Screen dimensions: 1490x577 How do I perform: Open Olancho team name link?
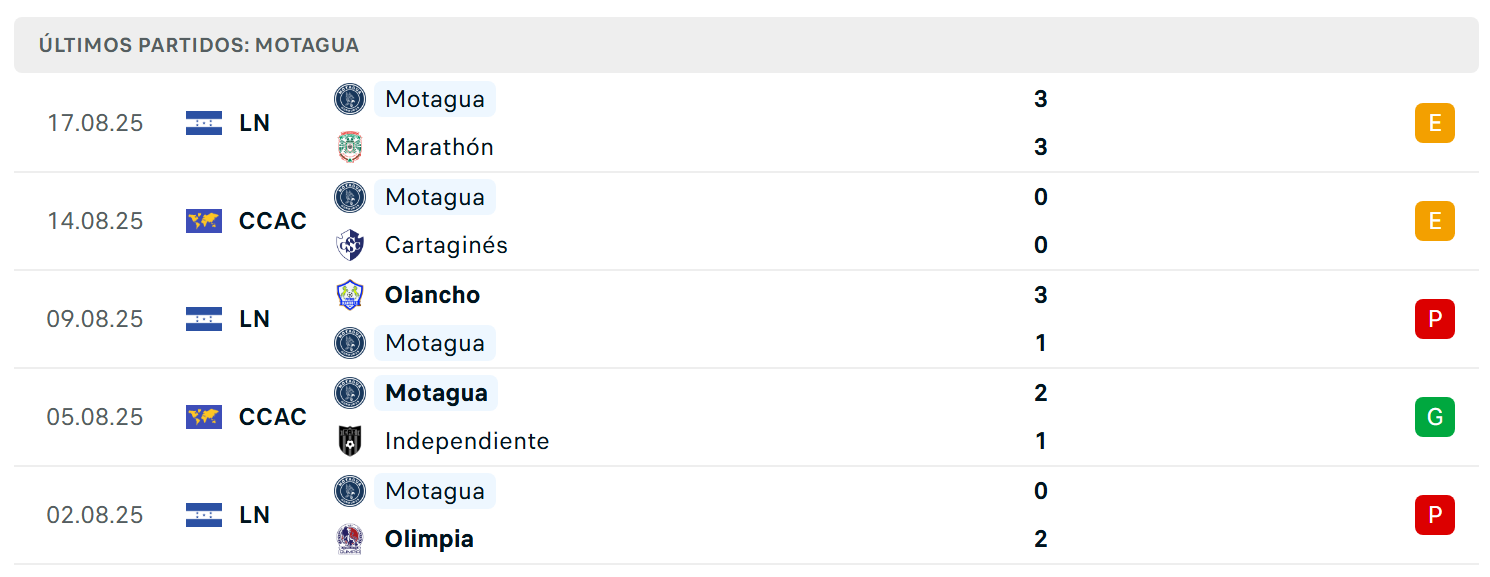coord(432,295)
